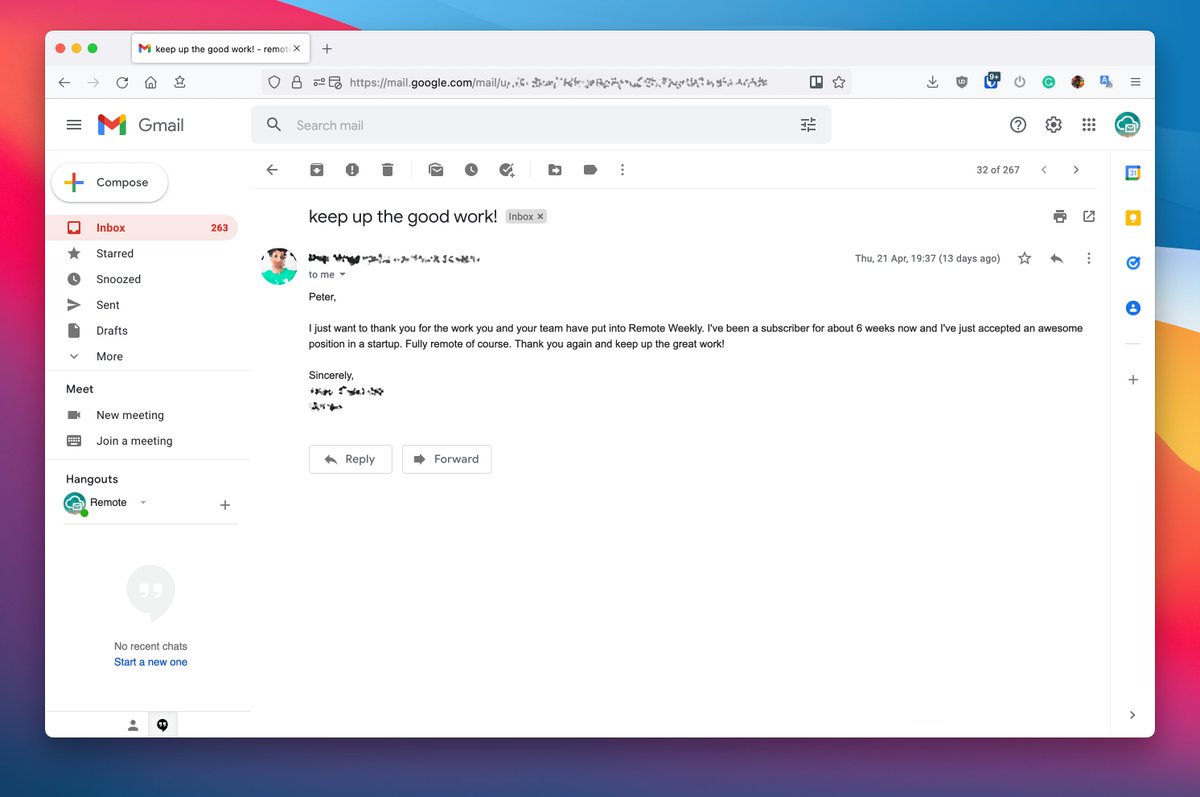Hide the side panel chevron
This screenshot has height=797, width=1200.
(x=1132, y=715)
